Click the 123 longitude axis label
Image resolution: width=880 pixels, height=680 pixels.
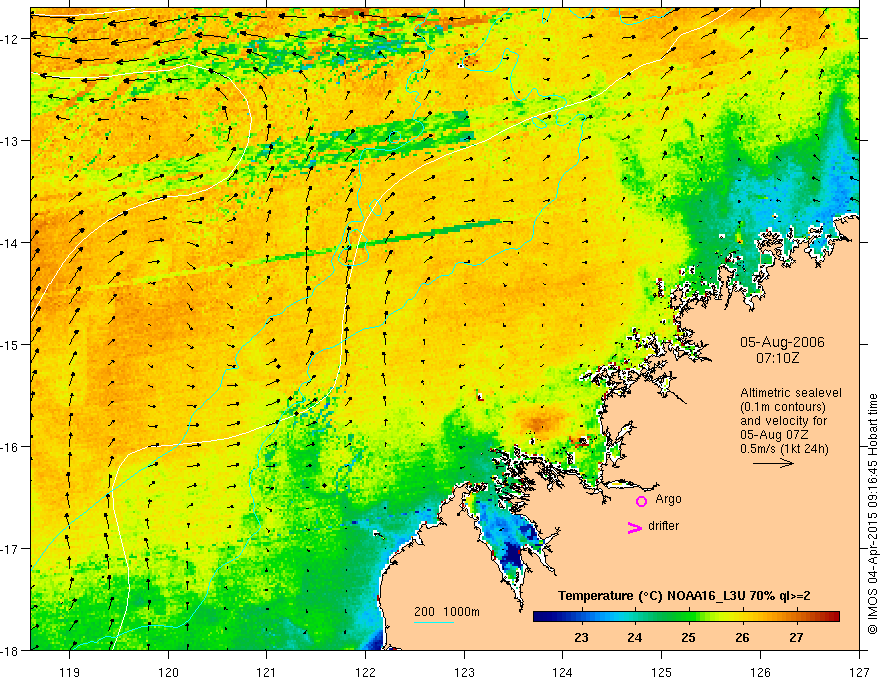click(x=464, y=672)
